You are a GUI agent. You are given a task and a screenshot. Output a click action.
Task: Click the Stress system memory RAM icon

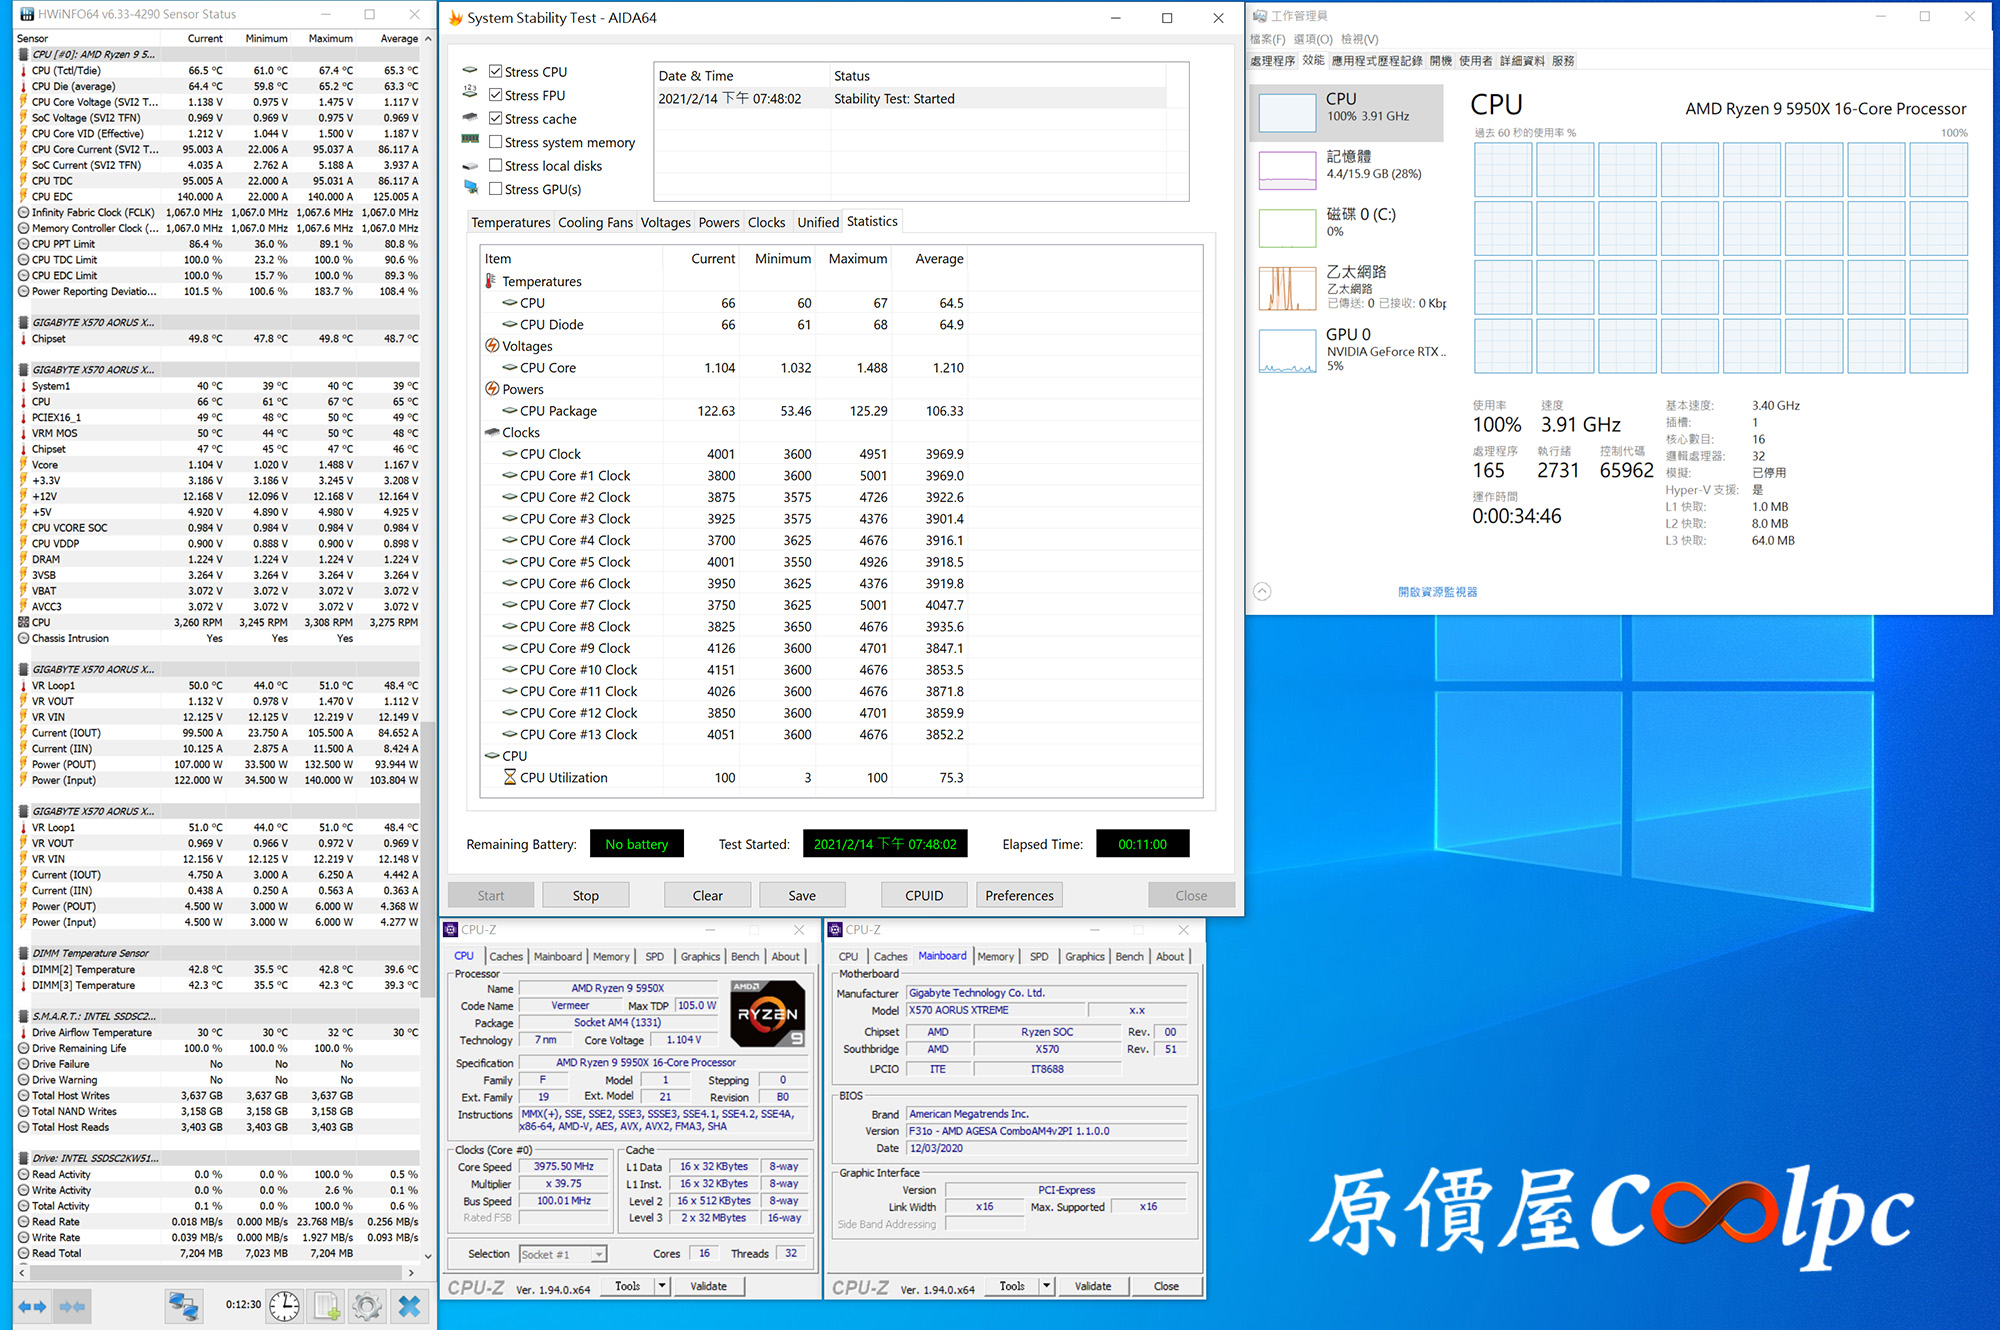[470, 139]
